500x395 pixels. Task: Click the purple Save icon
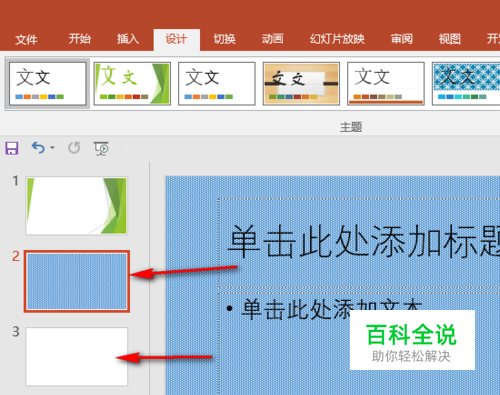12,148
